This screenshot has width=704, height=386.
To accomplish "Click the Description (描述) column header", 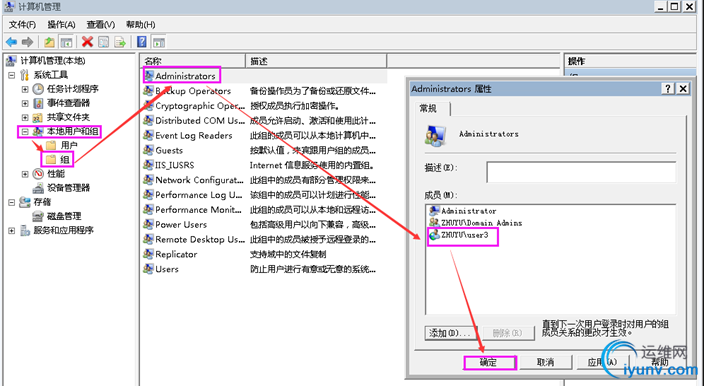I will (x=316, y=61).
